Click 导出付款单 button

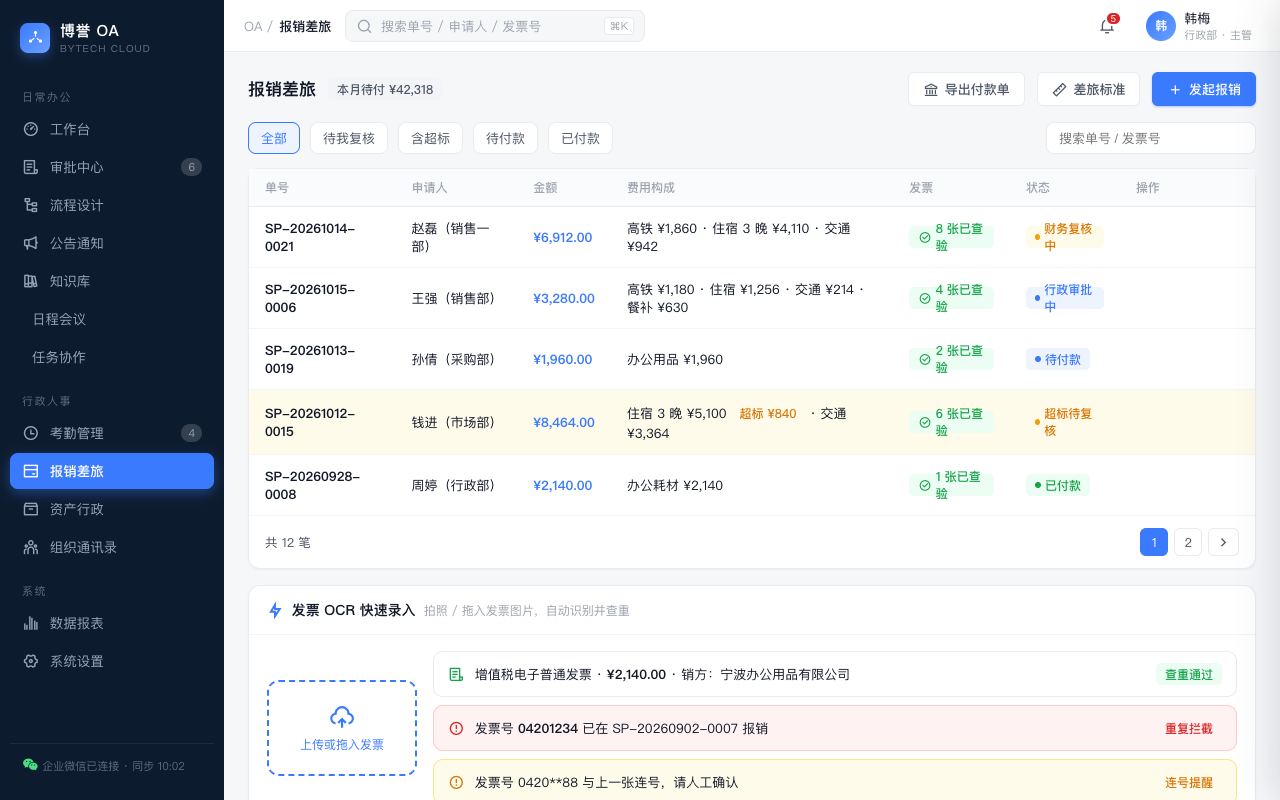coord(966,89)
